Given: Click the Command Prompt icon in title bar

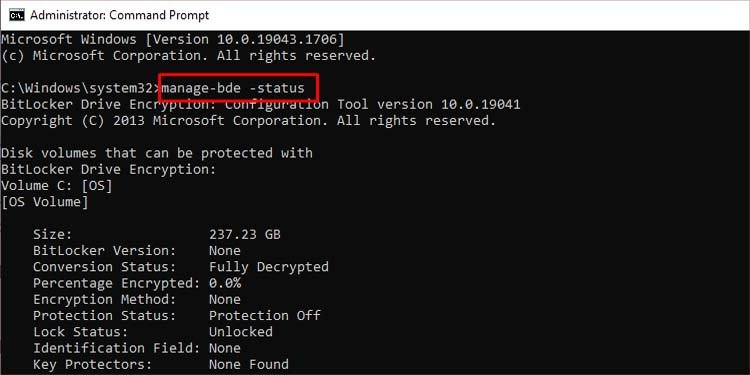Looking at the screenshot, I should [x=16, y=15].
